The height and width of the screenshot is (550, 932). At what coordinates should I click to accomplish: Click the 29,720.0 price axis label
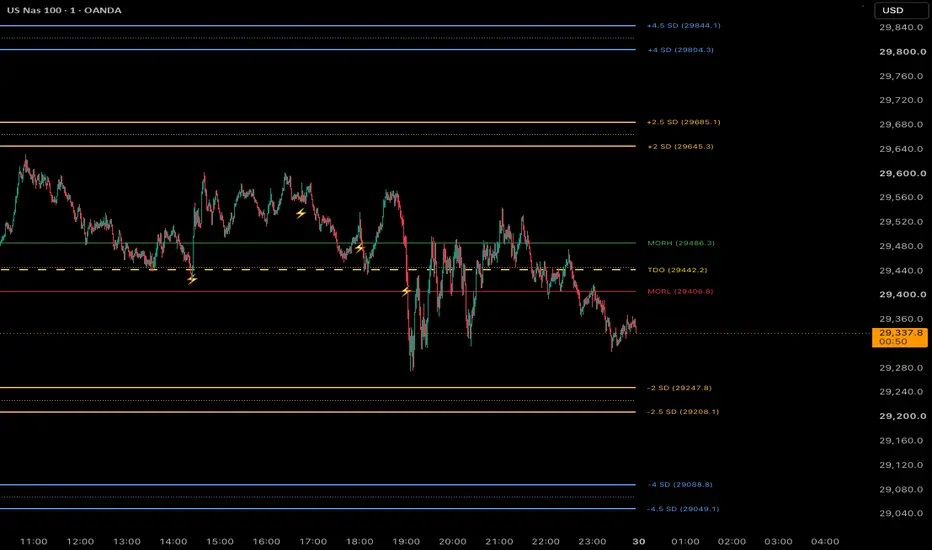click(x=902, y=100)
